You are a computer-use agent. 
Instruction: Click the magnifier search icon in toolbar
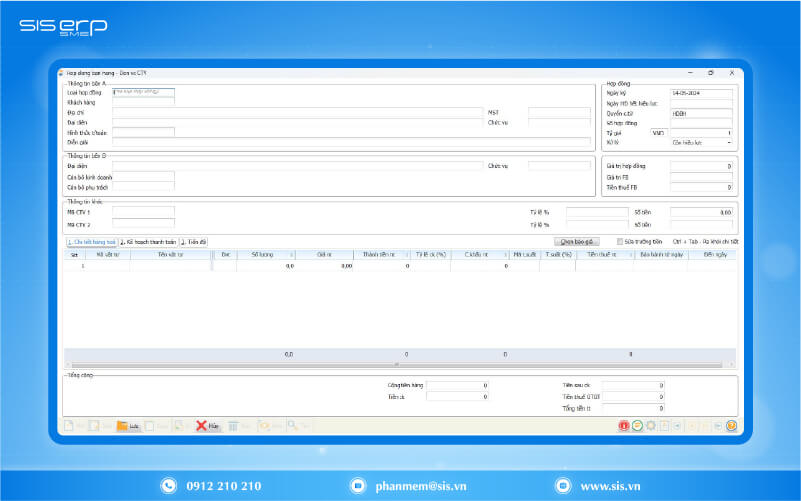coord(292,425)
